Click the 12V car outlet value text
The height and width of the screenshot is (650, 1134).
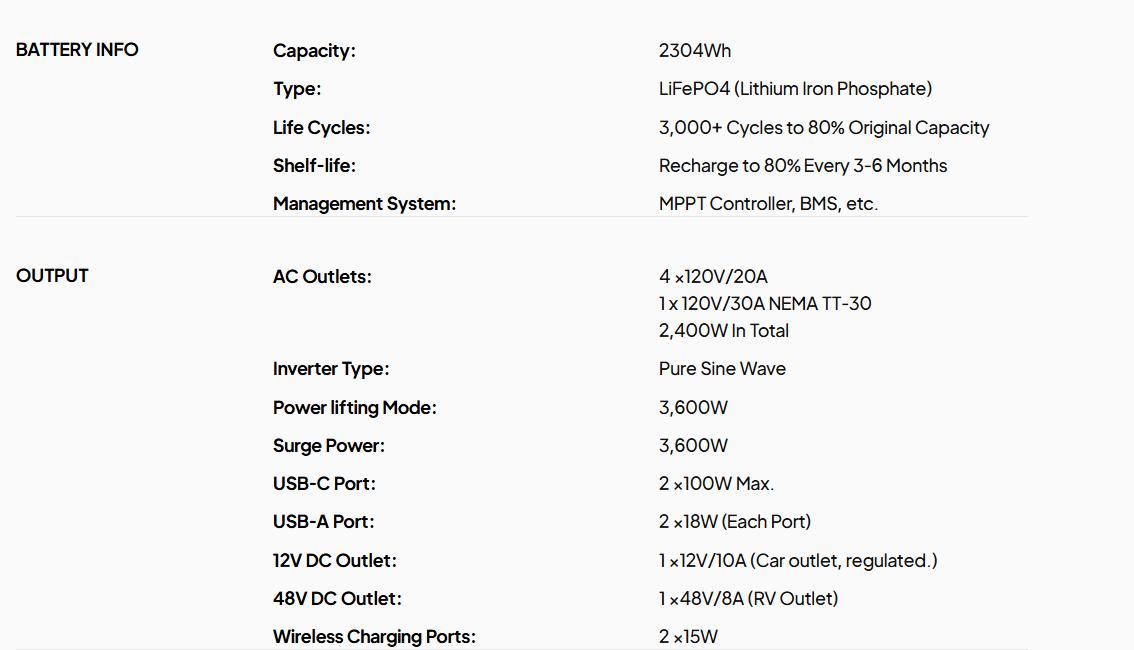[798, 561]
